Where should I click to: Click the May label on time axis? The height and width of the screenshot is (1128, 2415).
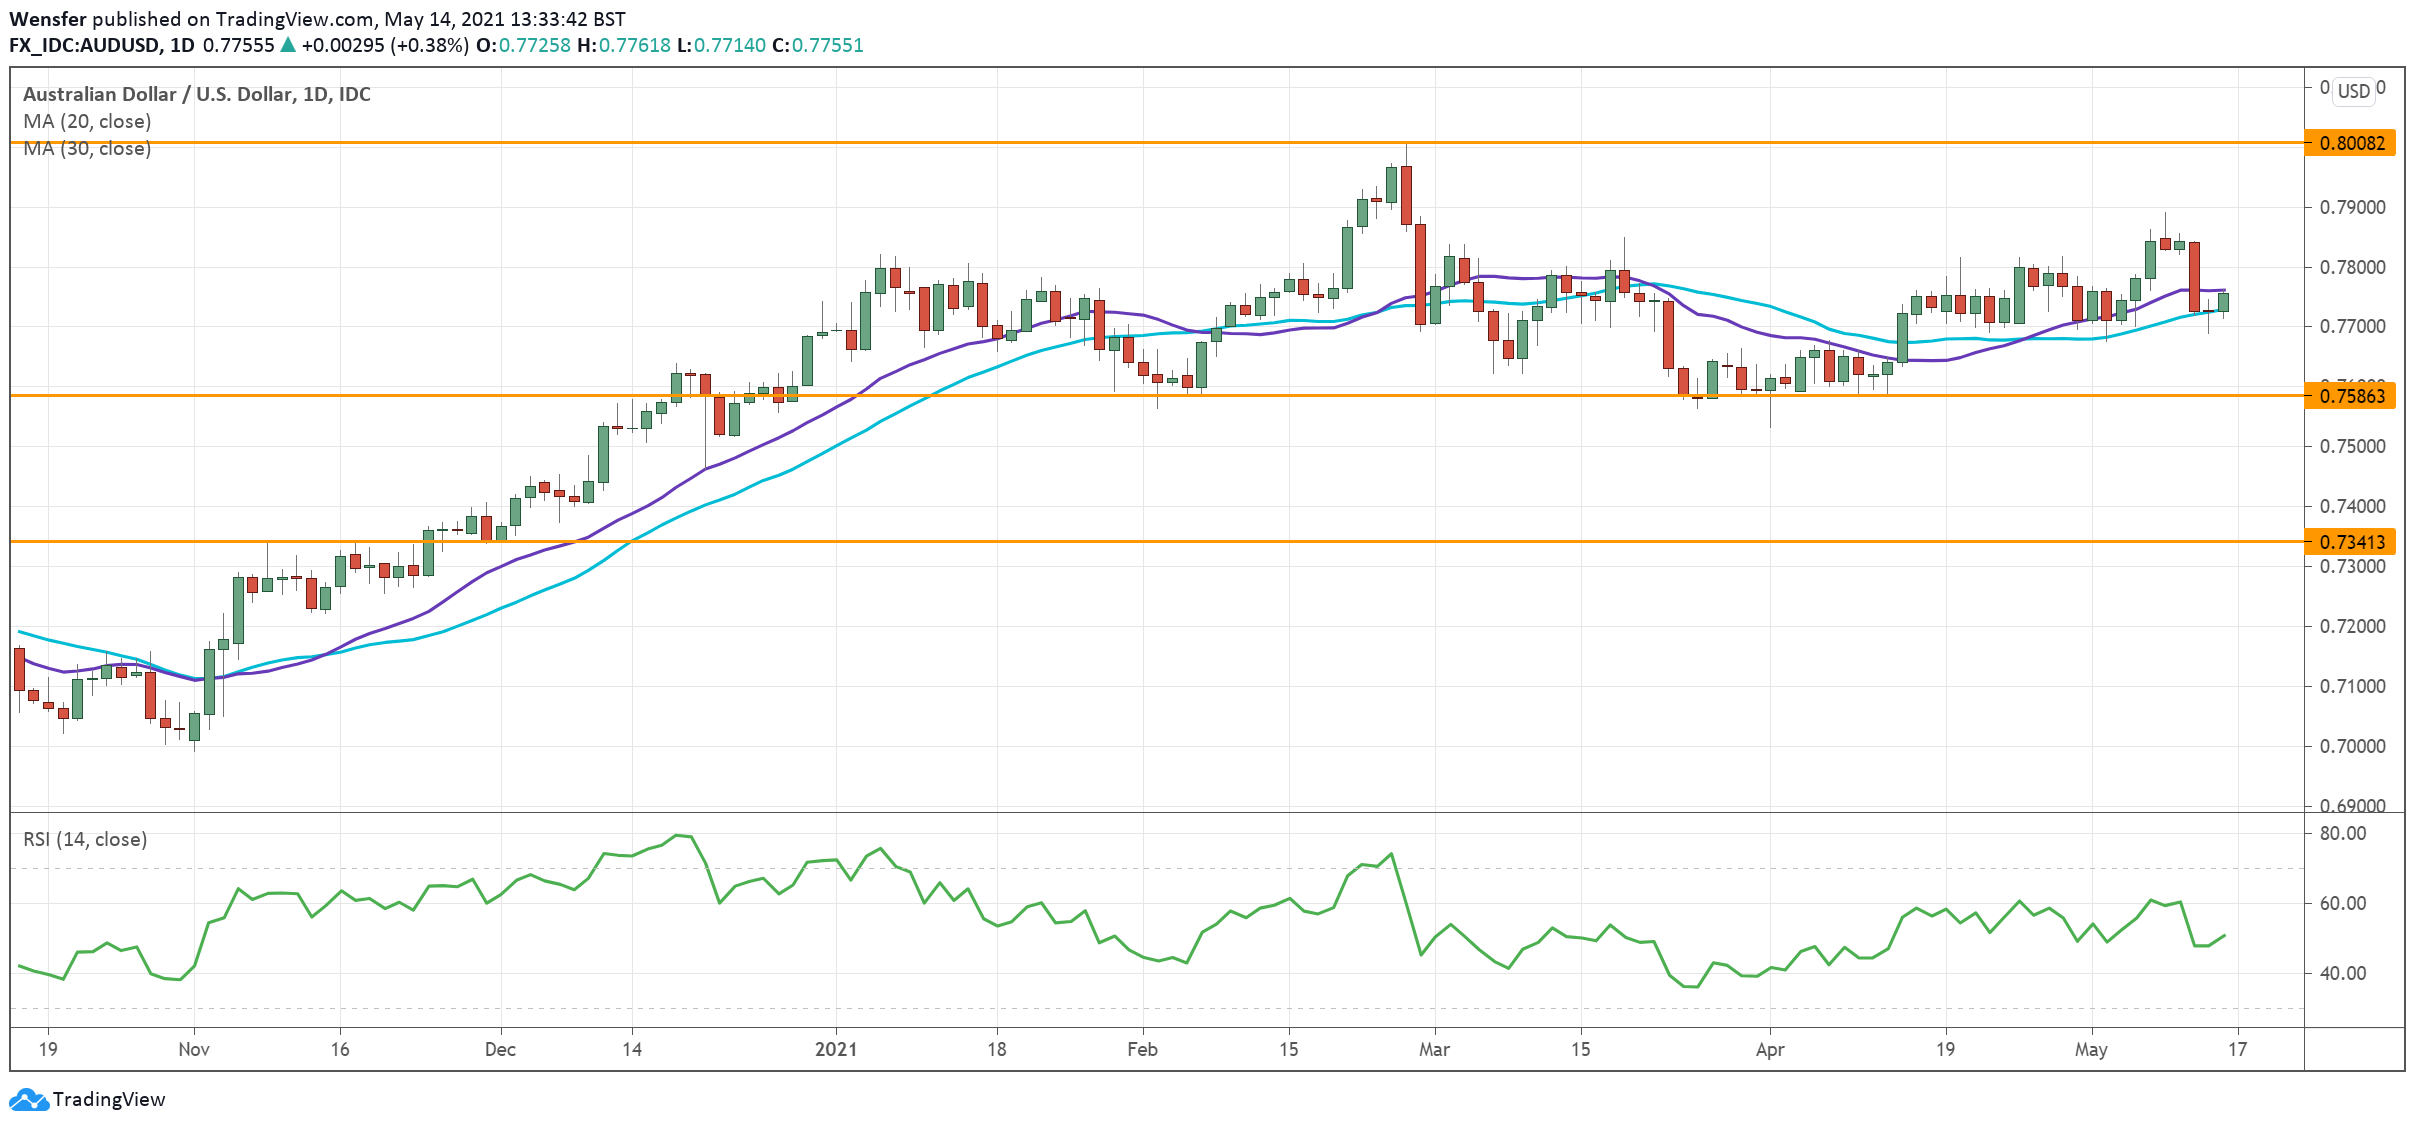point(2090,1049)
